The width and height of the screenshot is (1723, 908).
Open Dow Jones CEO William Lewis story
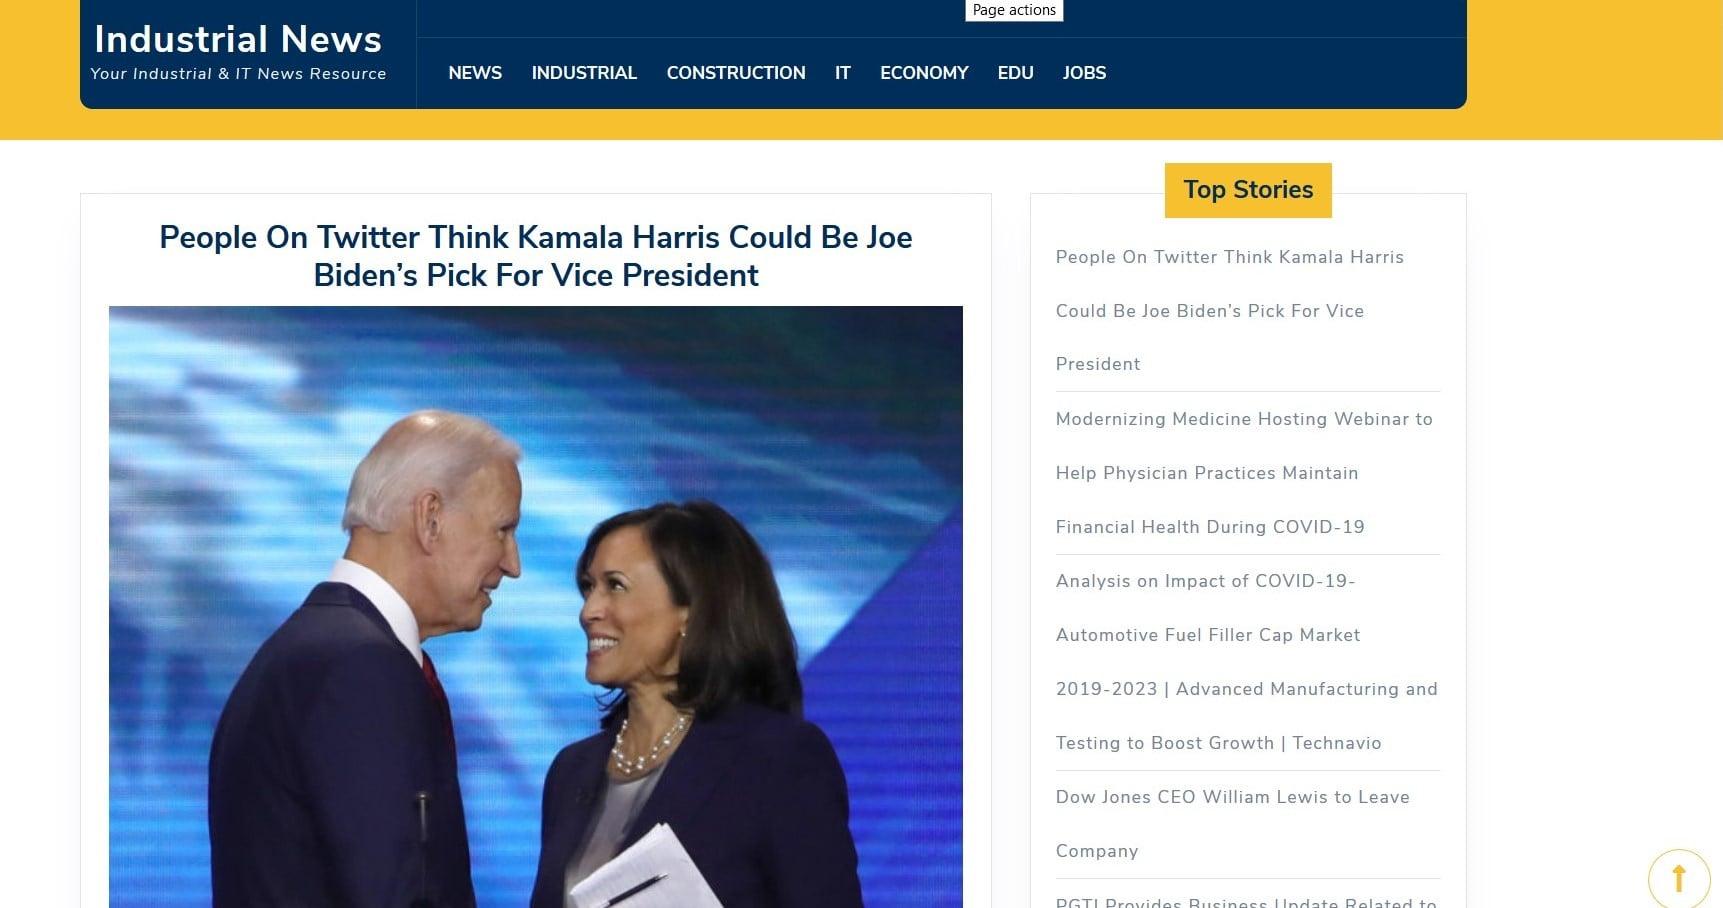1233,824
